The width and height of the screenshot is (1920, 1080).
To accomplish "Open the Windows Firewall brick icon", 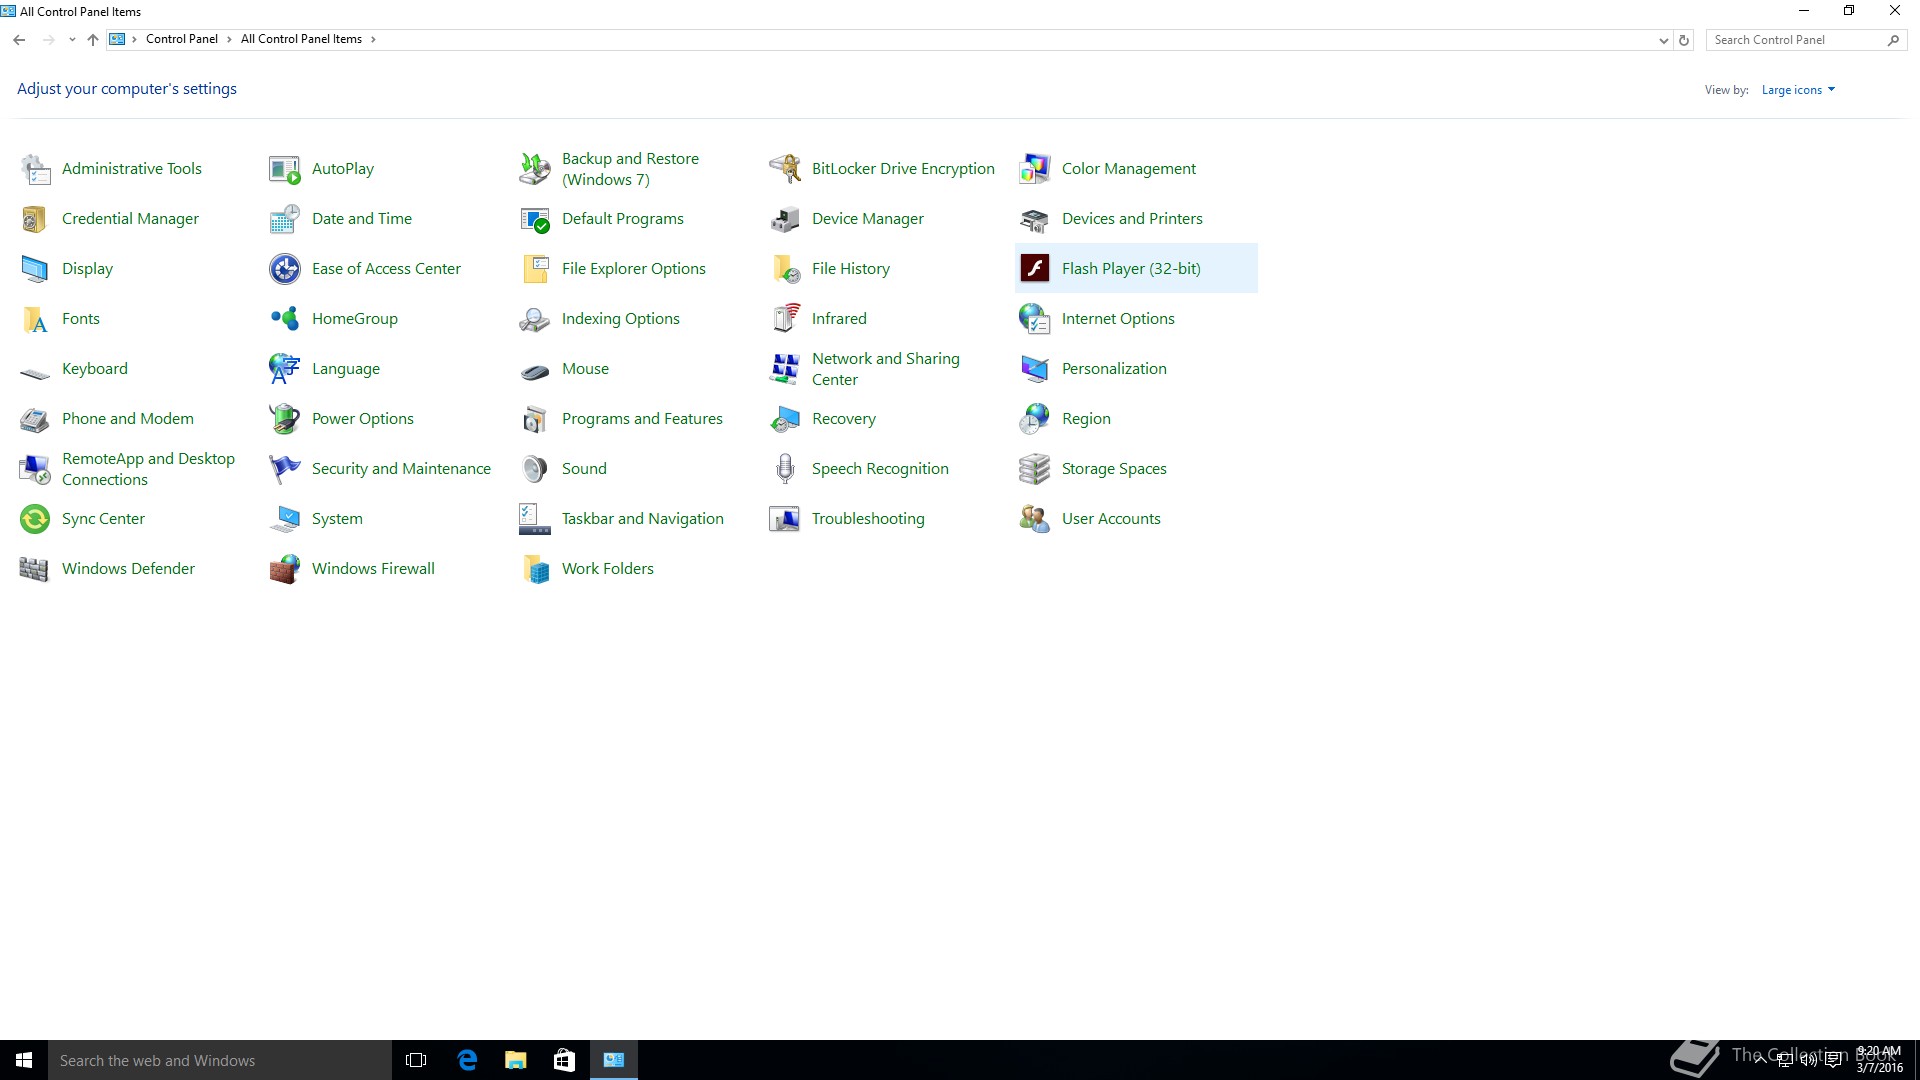I will click(285, 569).
